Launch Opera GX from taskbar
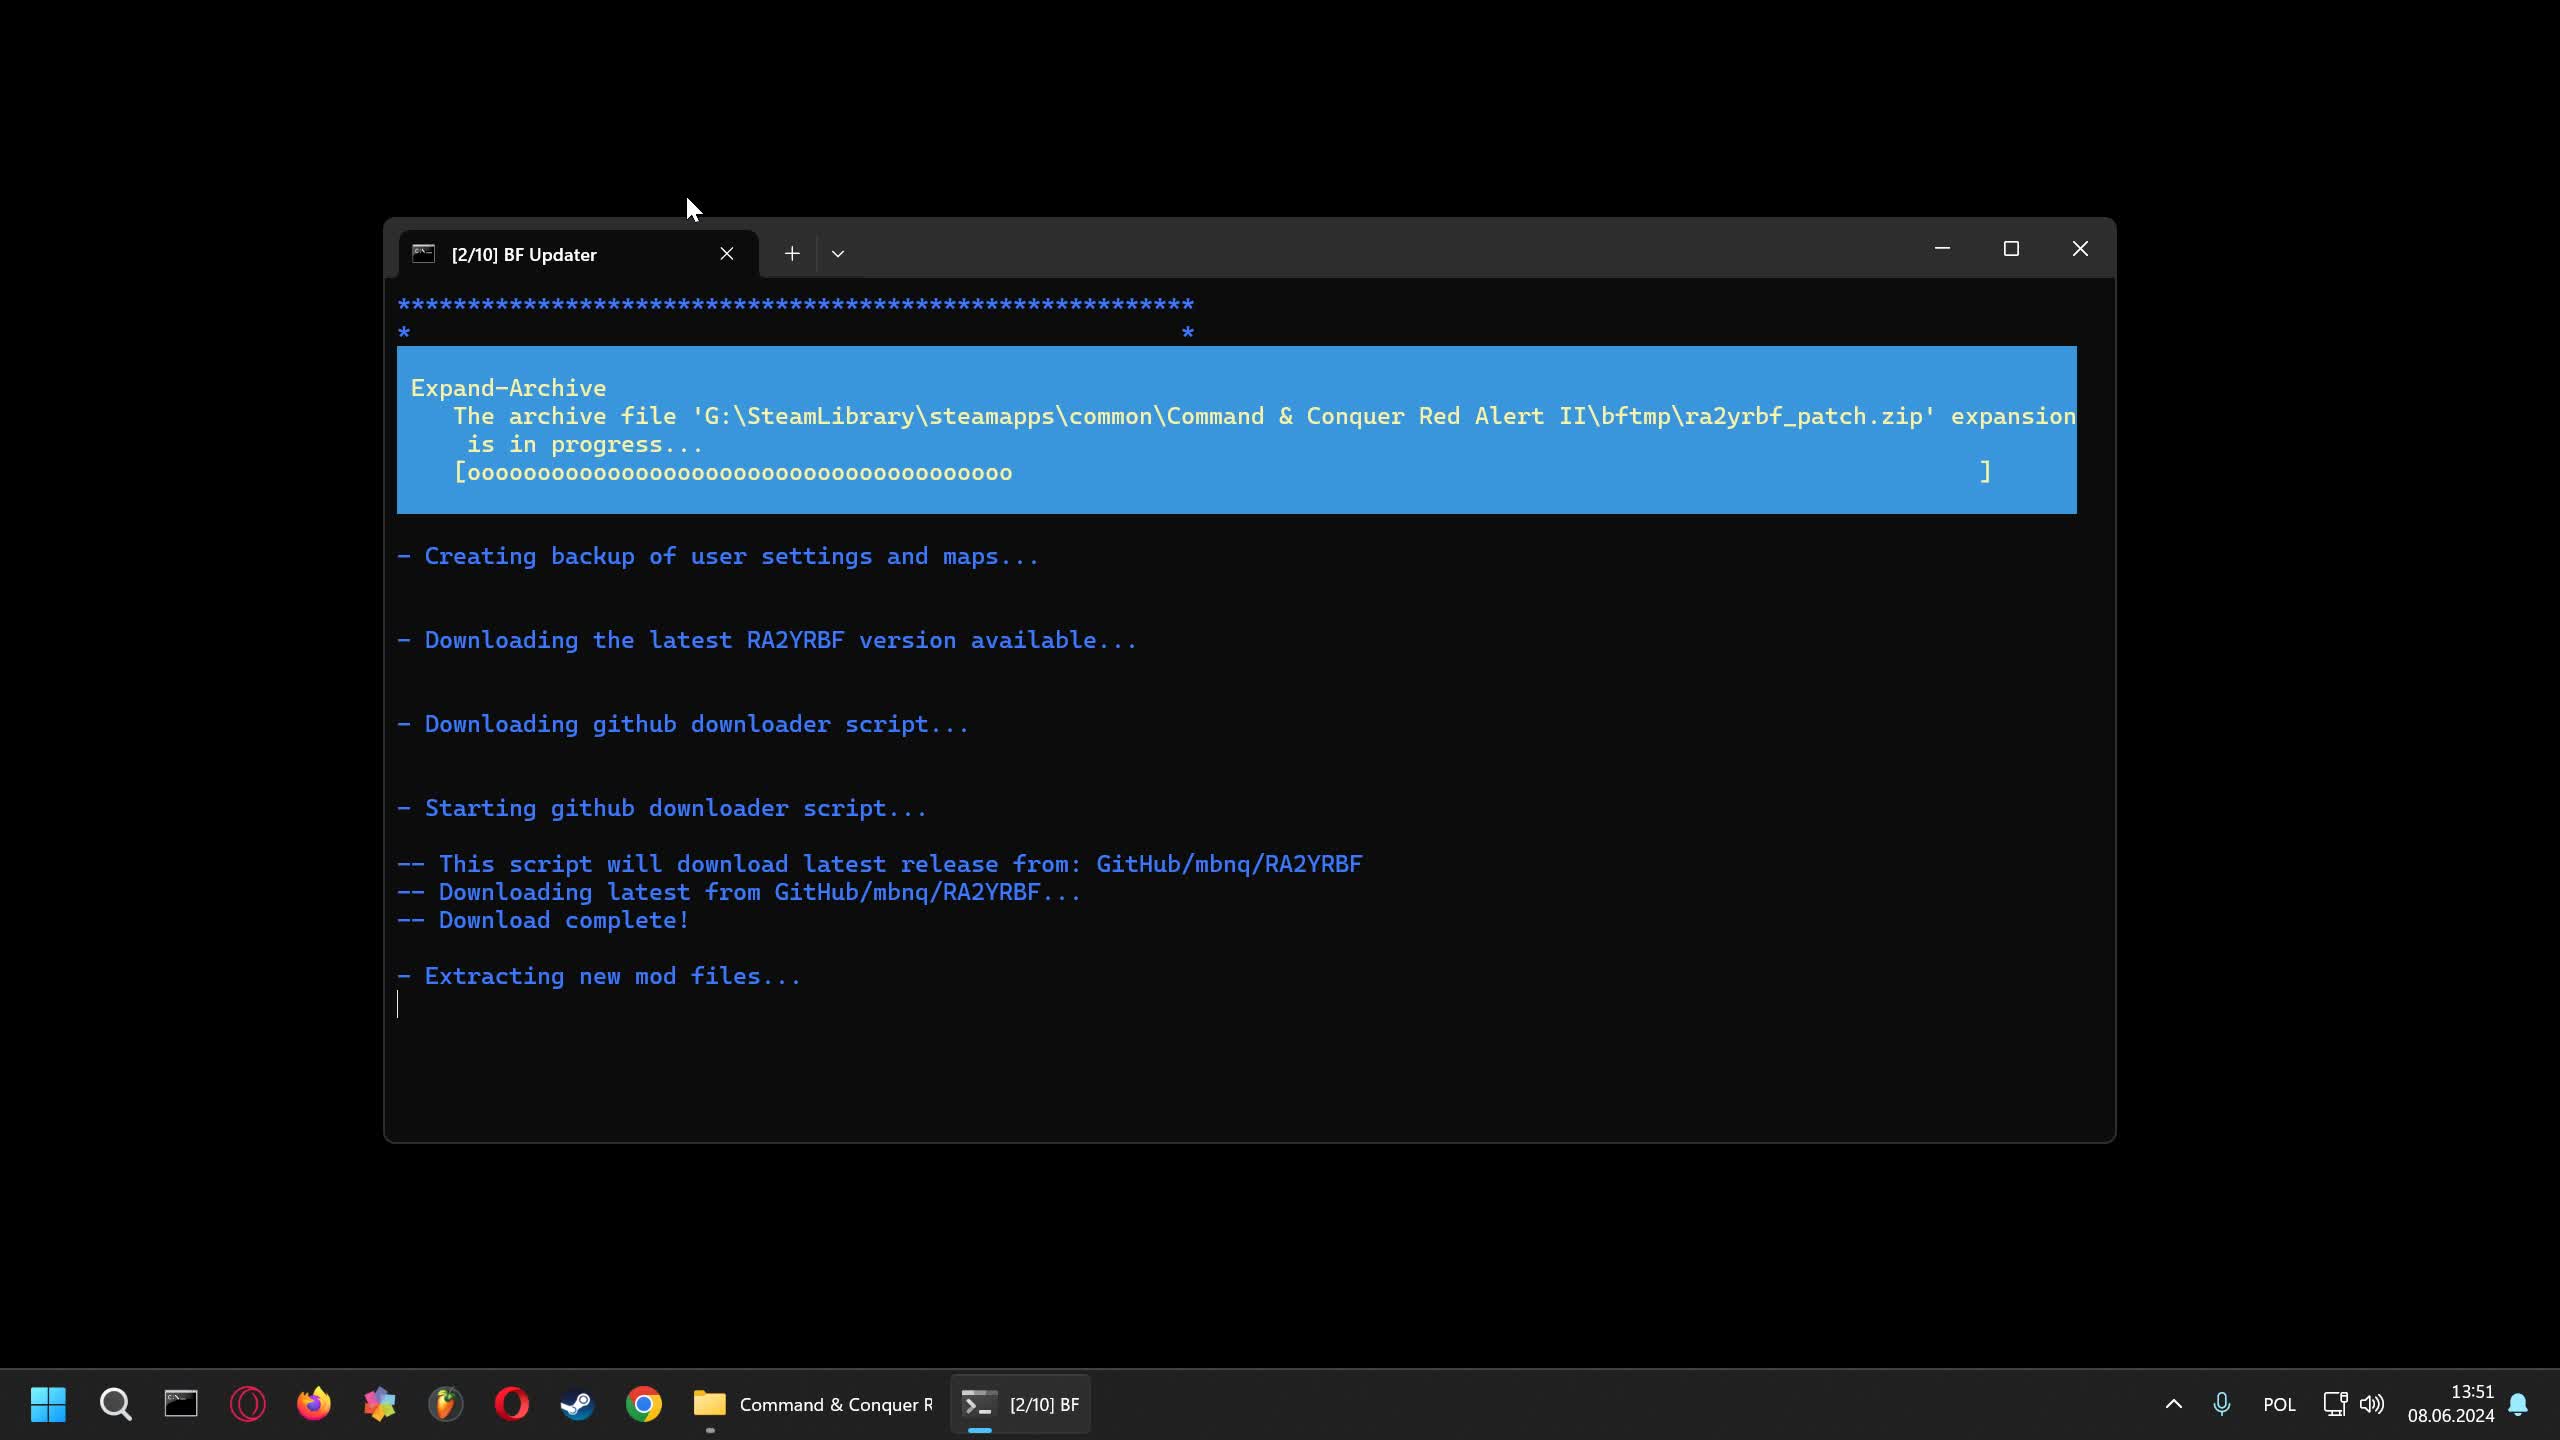Viewport: 2560px width, 1440px height. 247,1404
